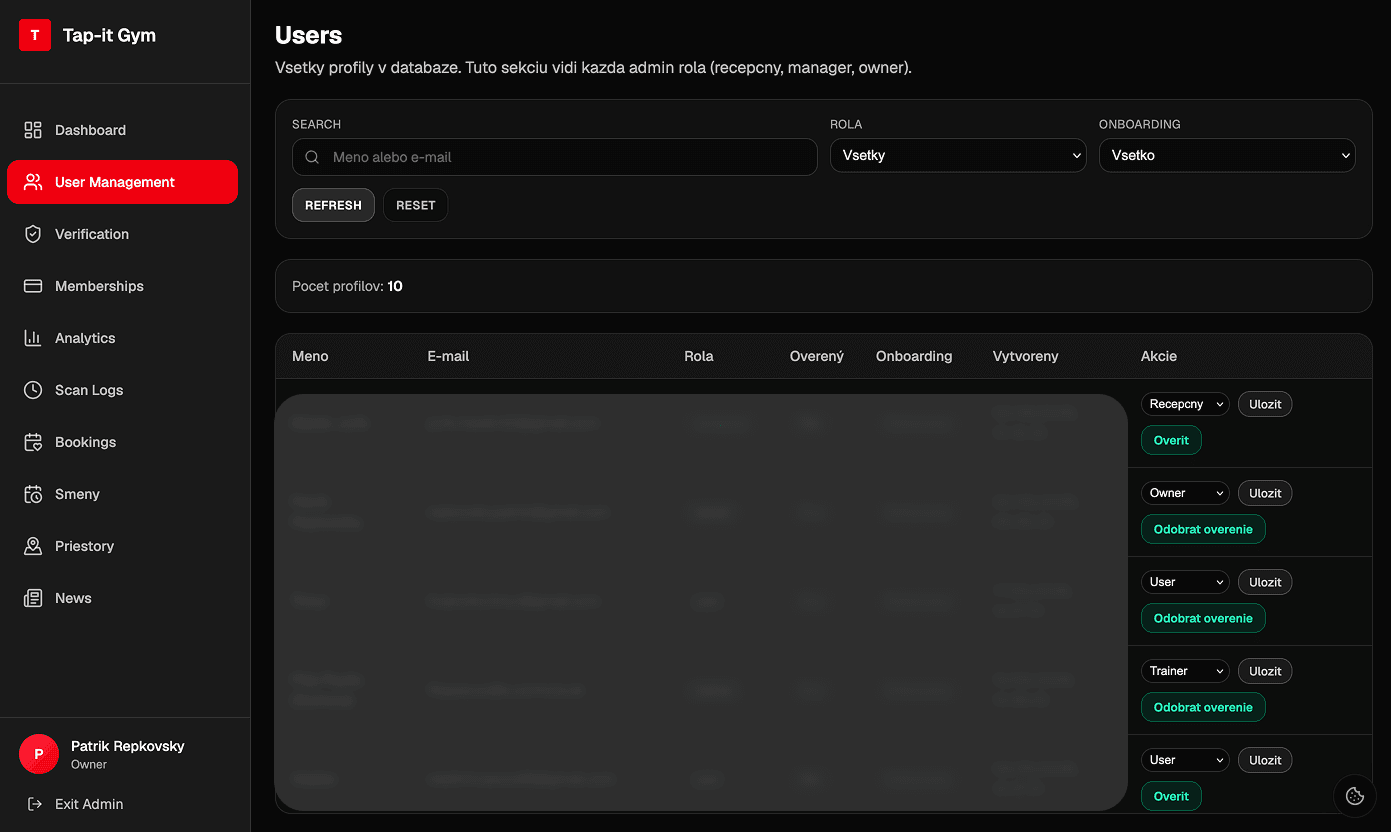1391x832 pixels.
Task: Click the Reset filters button
Action: 415,205
